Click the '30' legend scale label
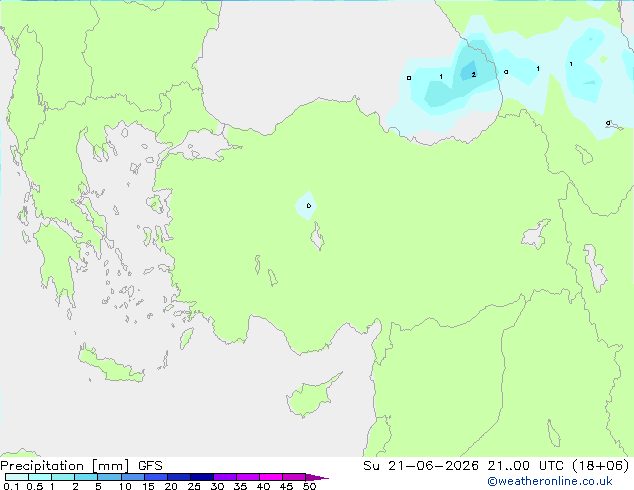Image resolution: width=634 pixels, height=490 pixels. point(217,486)
